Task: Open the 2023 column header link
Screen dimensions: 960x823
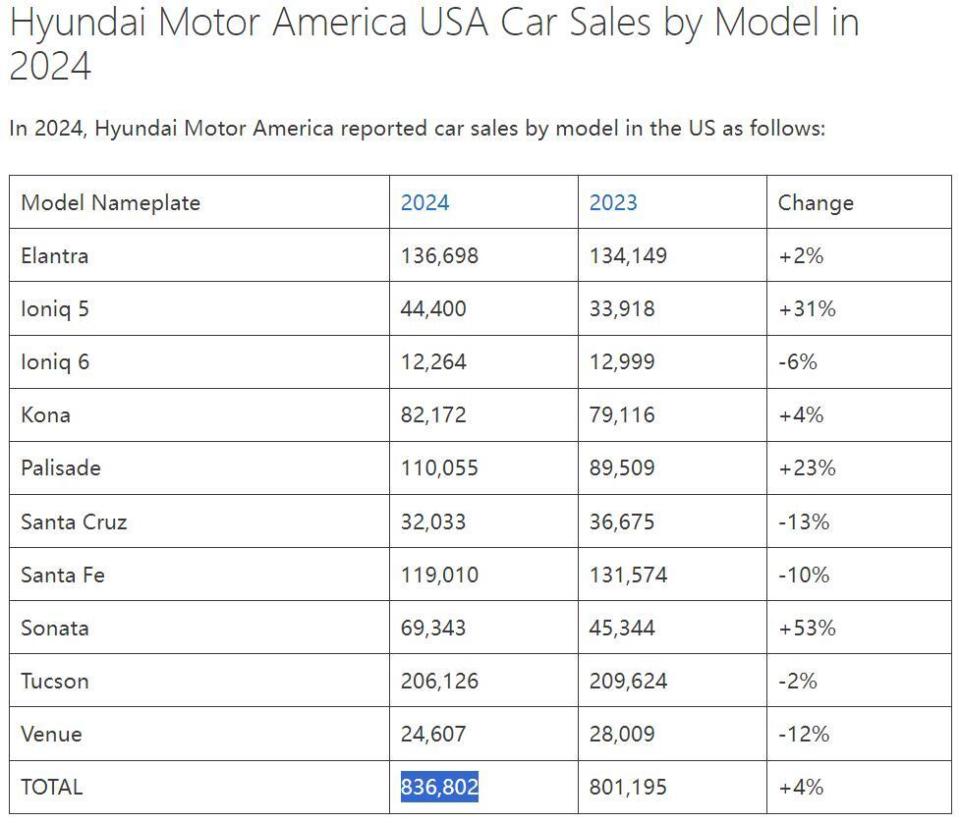Action: point(613,203)
